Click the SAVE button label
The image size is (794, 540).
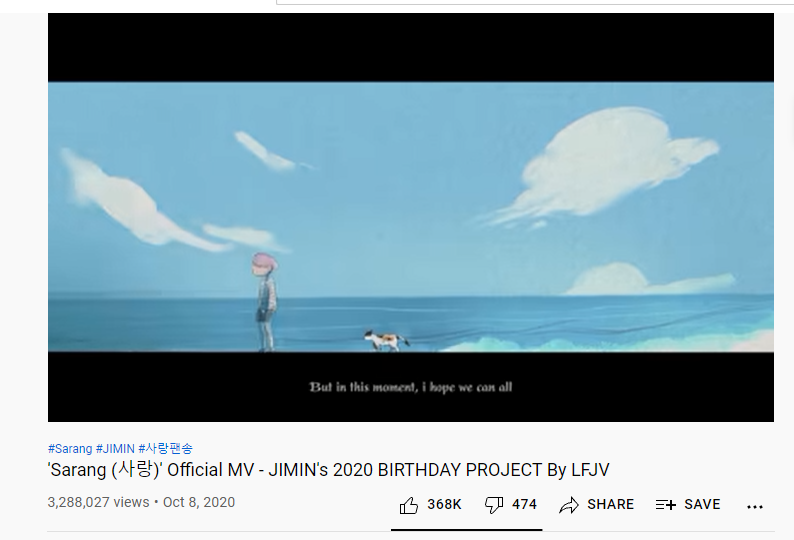pyautogui.click(x=702, y=505)
